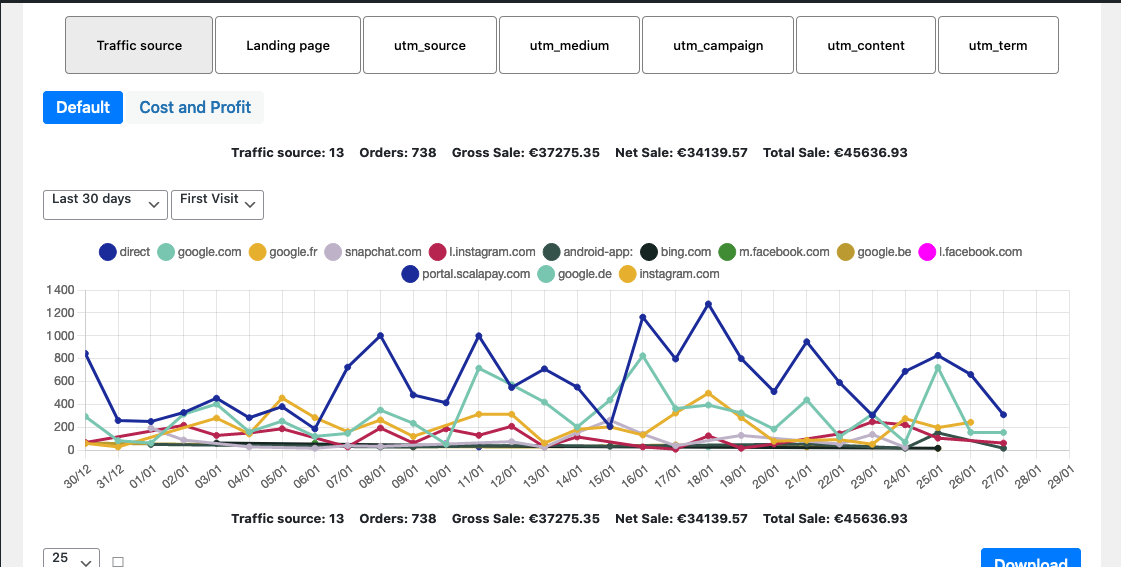This screenshot has height=567, width=1121.
Task: Open the 25 rows-per-page dropdown
Action: (x=71, y=559)
